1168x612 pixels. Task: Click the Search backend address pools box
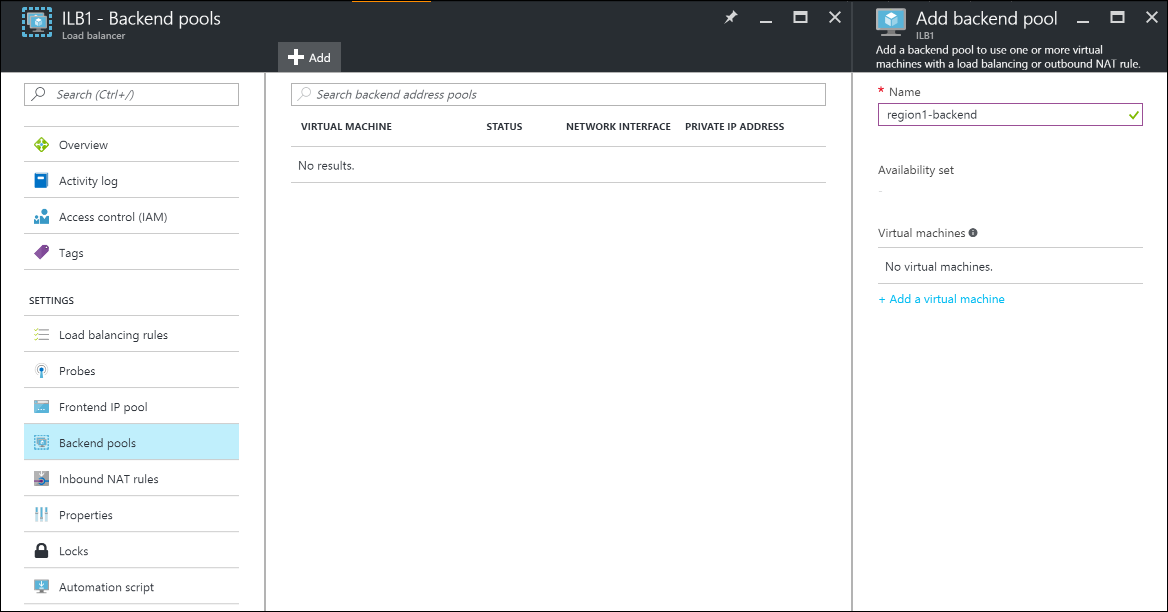coord(558,94)
